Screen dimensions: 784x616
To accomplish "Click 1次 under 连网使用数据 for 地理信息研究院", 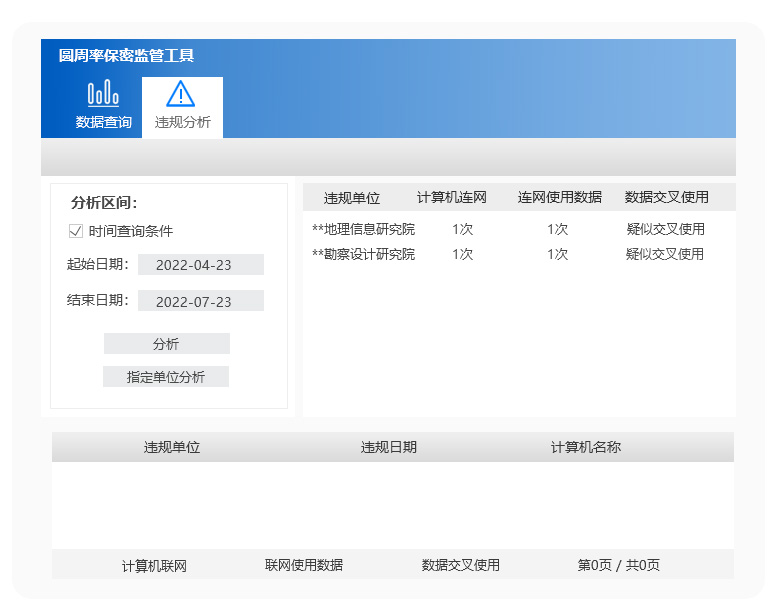I will (558, 230).
